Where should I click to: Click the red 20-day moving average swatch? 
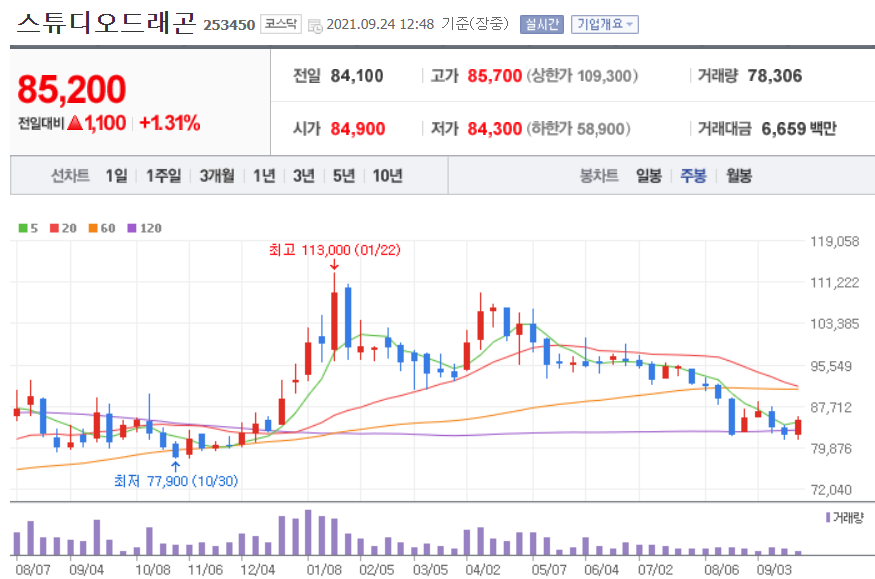(53, 226)
